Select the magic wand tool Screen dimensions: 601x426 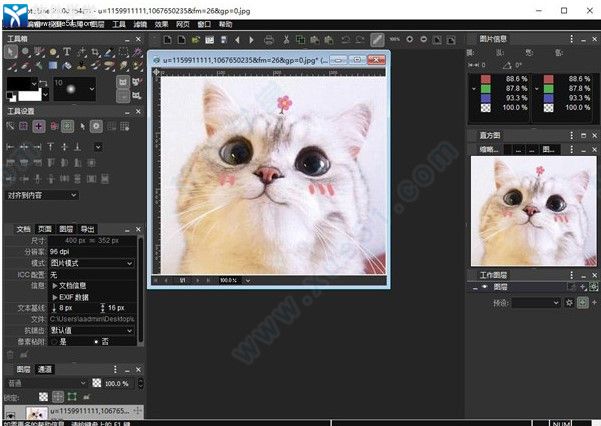137,52
